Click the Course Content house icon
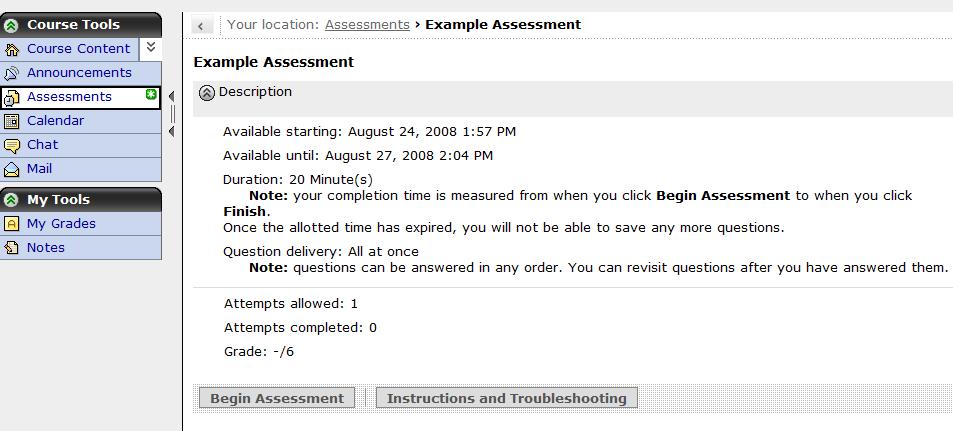This screenshot has height=431, width=953. pos(12,49)
